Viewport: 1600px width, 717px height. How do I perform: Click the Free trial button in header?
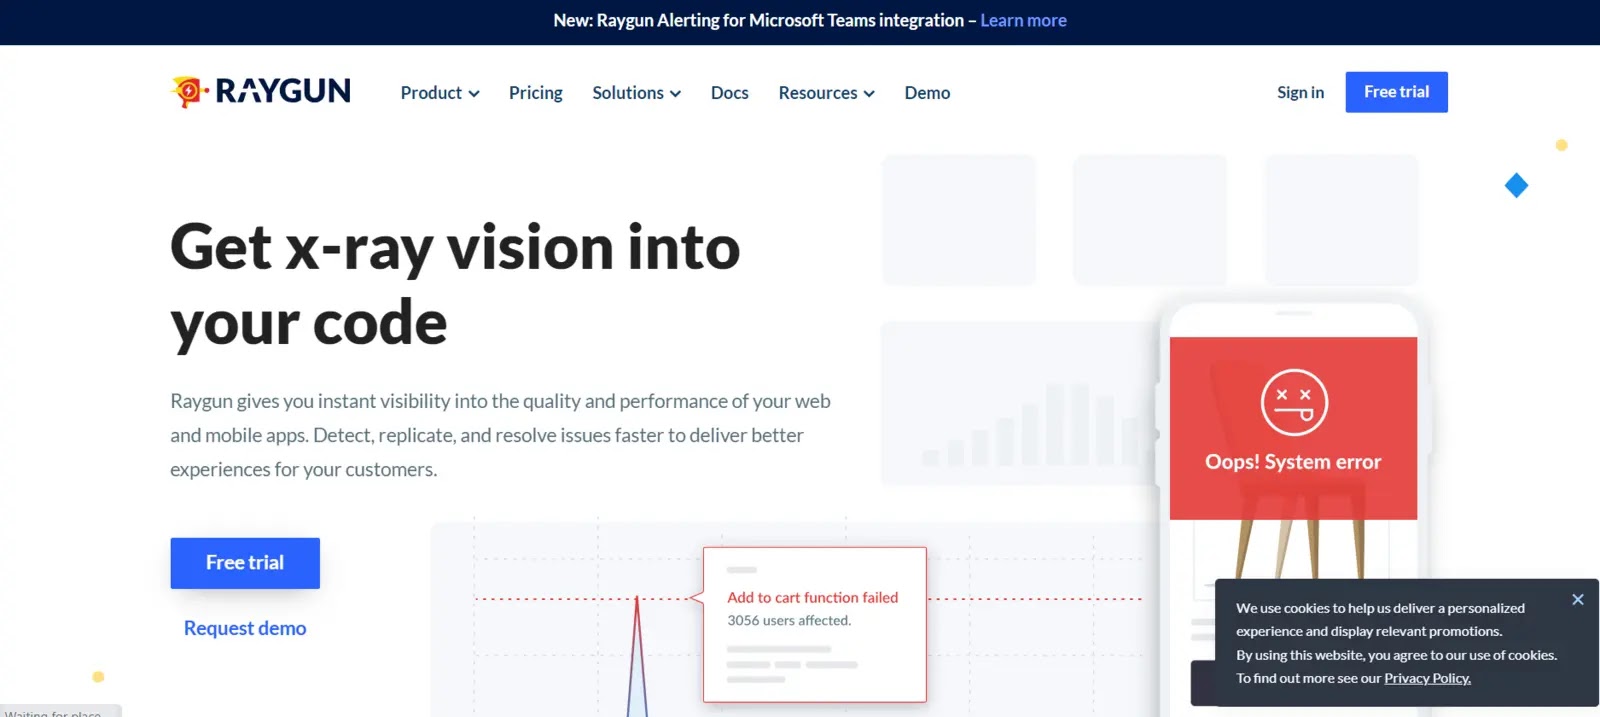pos(1396,92)
